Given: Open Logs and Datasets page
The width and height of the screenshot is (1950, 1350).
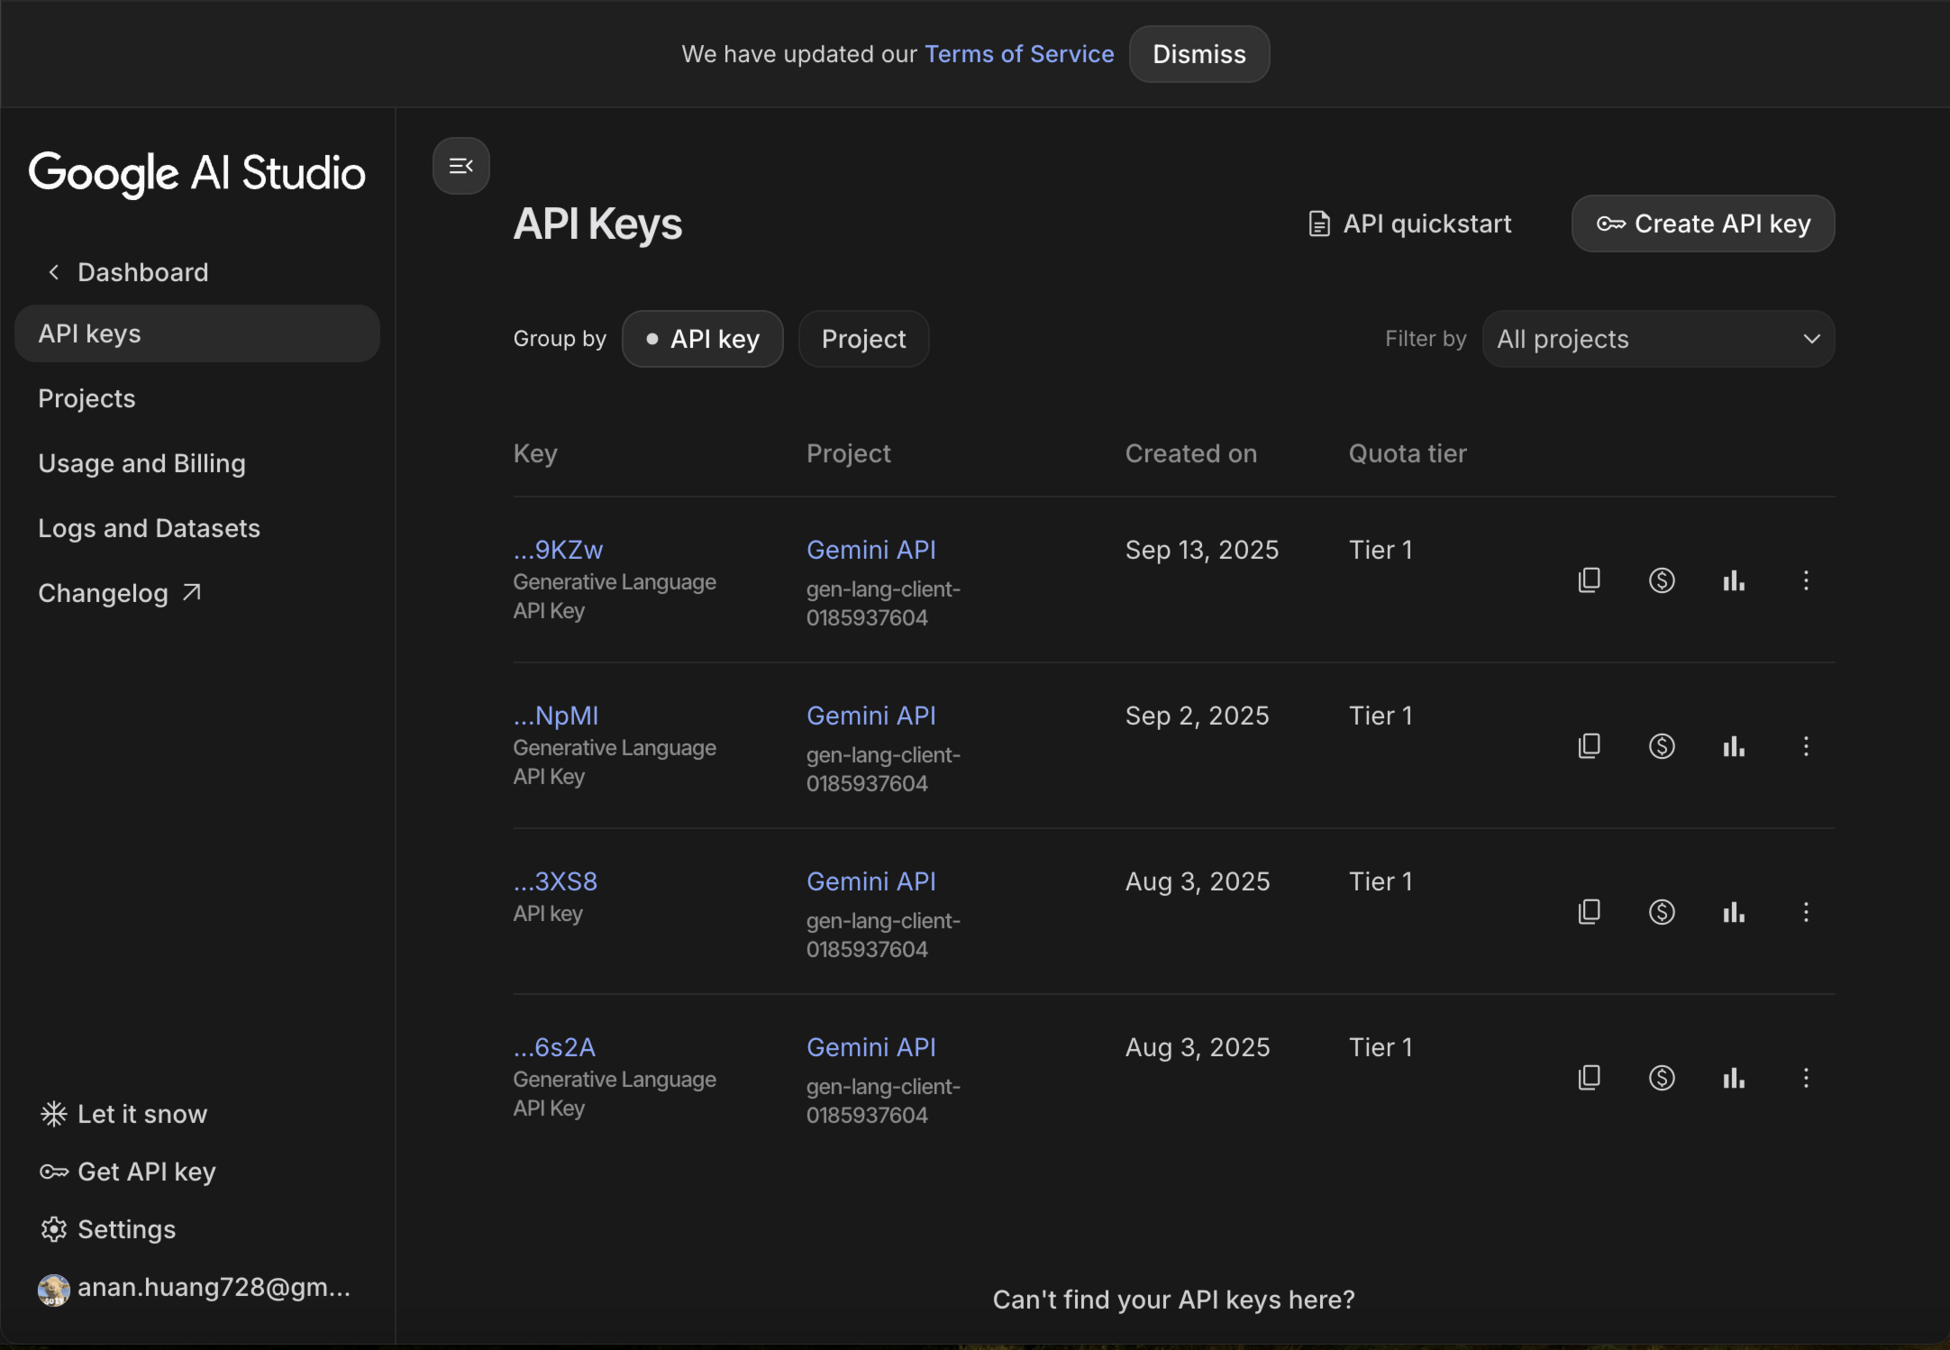Looking at the screenshot, I should click(x=149, y=528).
